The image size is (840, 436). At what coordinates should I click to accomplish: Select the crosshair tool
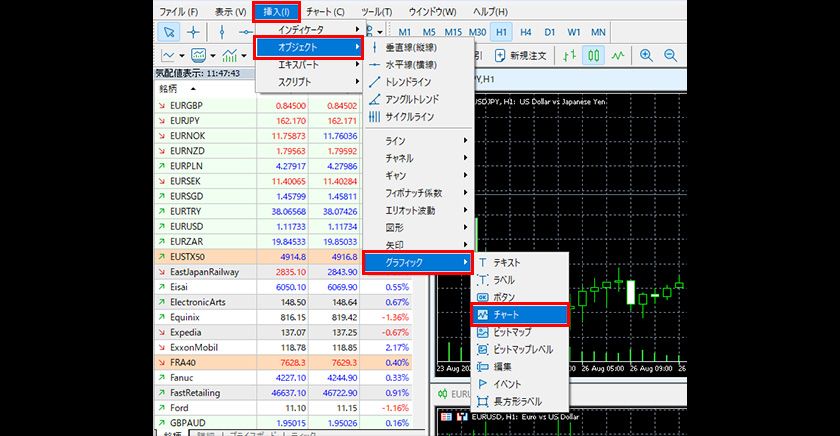point(193,32)
